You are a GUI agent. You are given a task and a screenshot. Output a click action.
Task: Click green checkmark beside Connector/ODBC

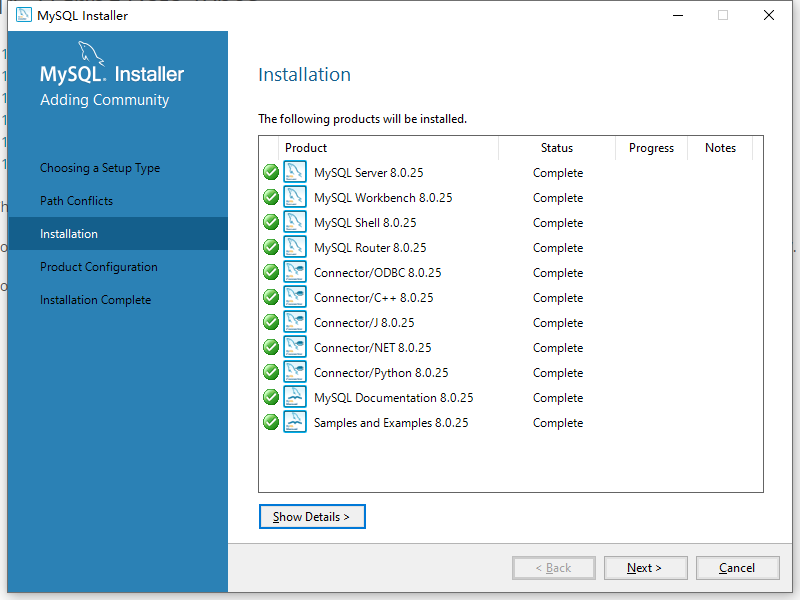271,272
